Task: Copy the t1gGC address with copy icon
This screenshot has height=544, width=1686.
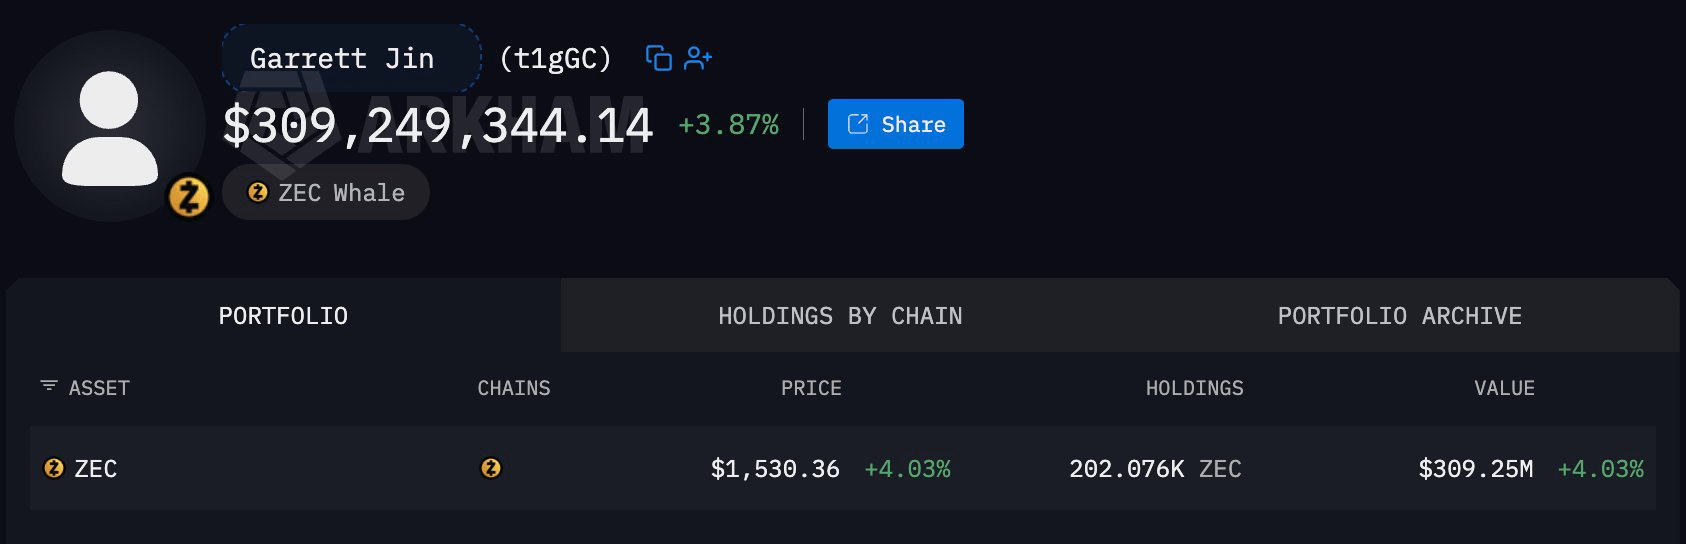Action: (658, 59)
